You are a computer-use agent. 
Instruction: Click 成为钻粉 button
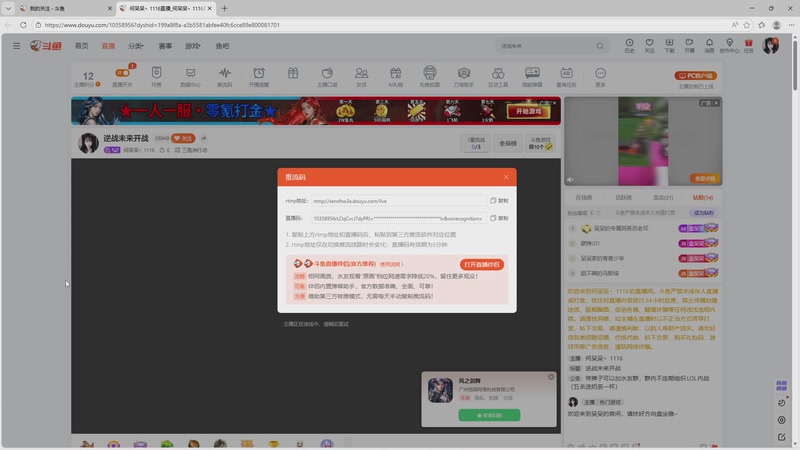pos(703,213)
